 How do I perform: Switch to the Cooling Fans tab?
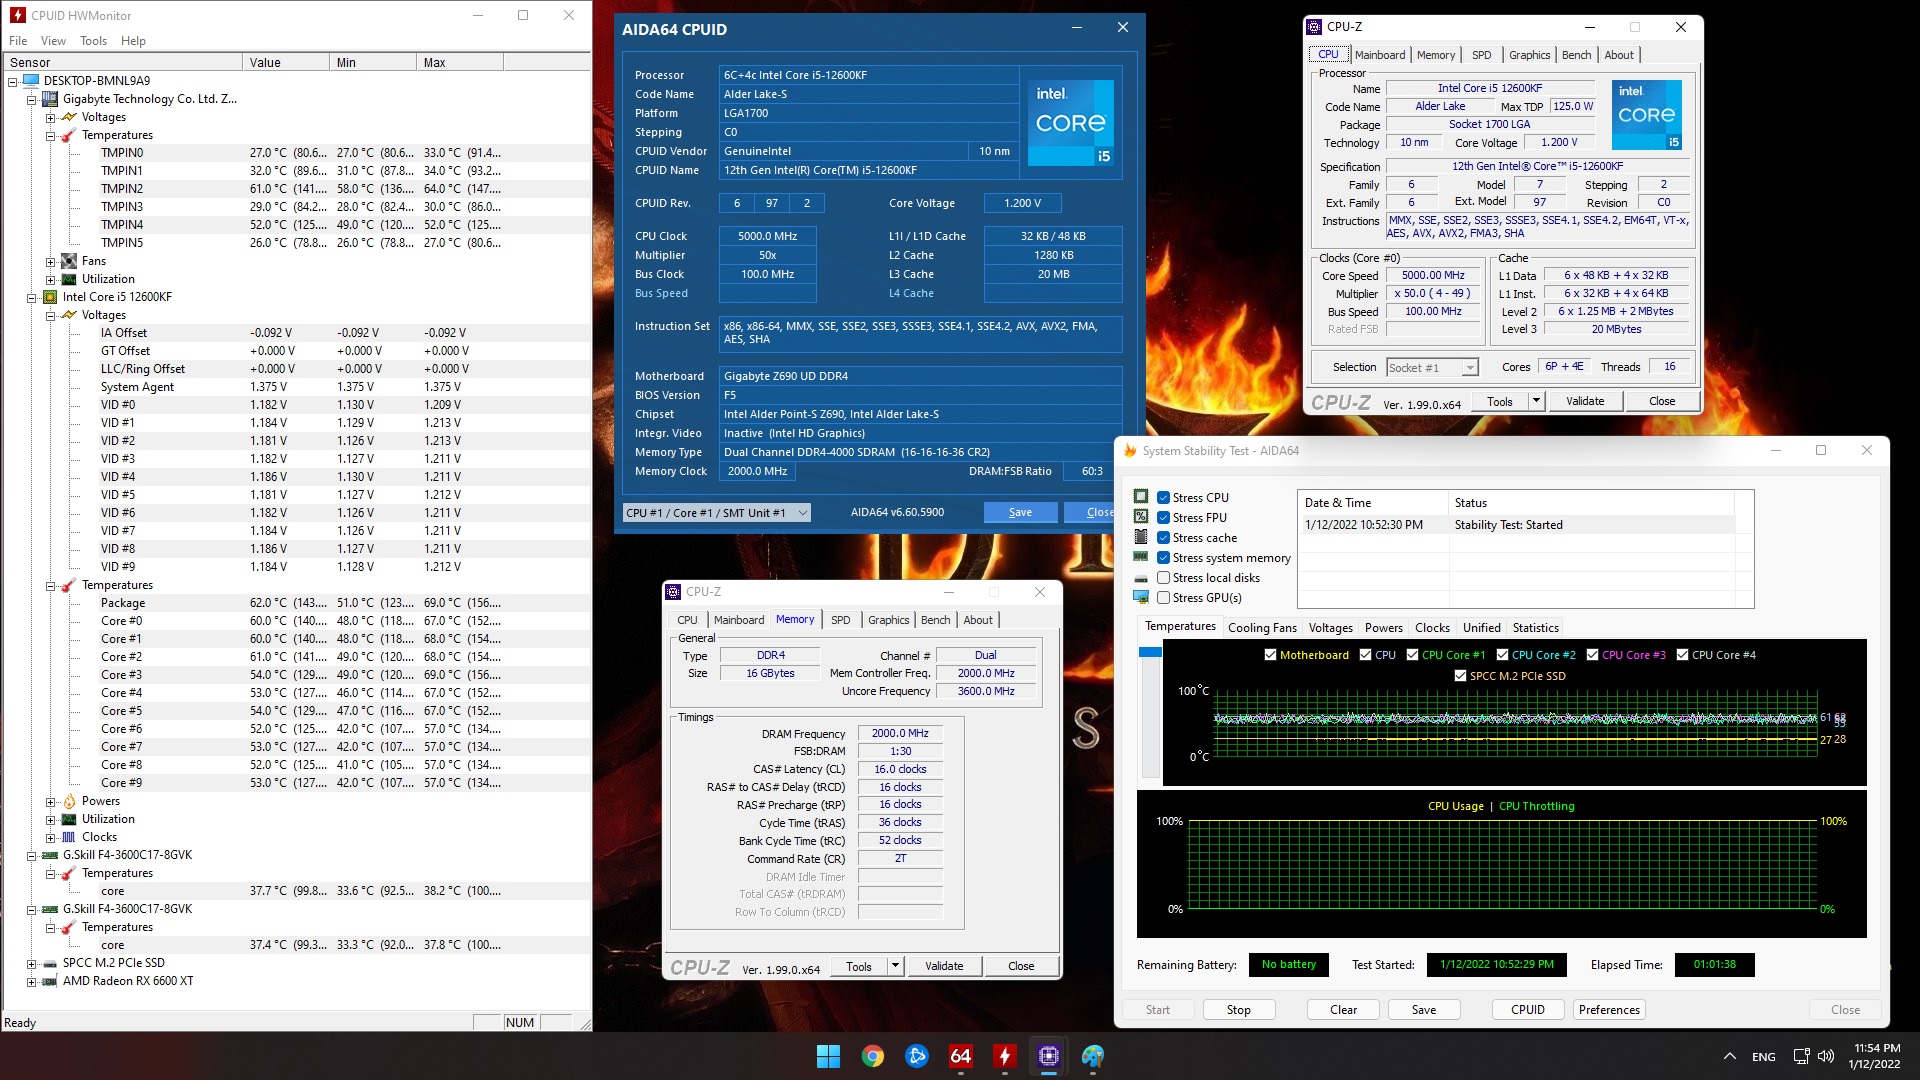pos(1261,628)
